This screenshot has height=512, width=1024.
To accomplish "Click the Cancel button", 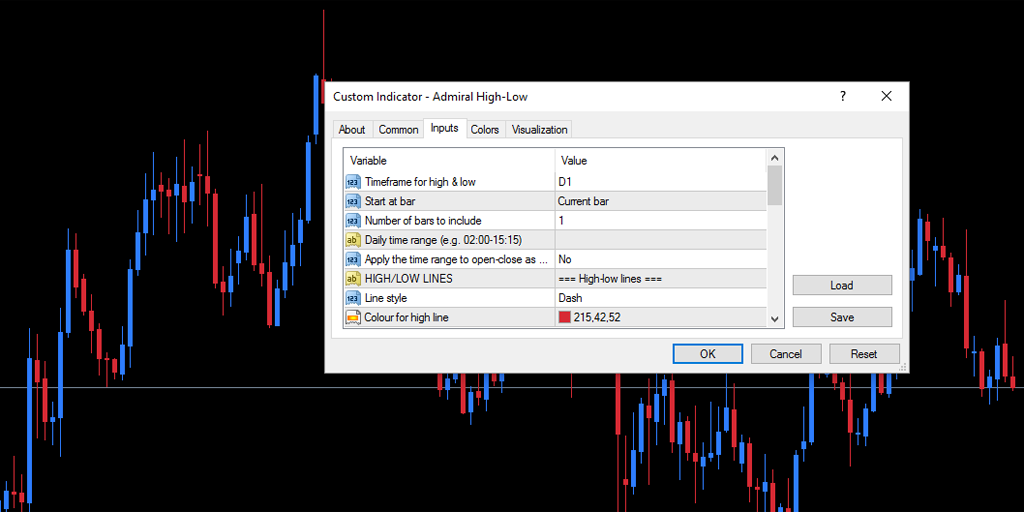I will click(786, 354).
